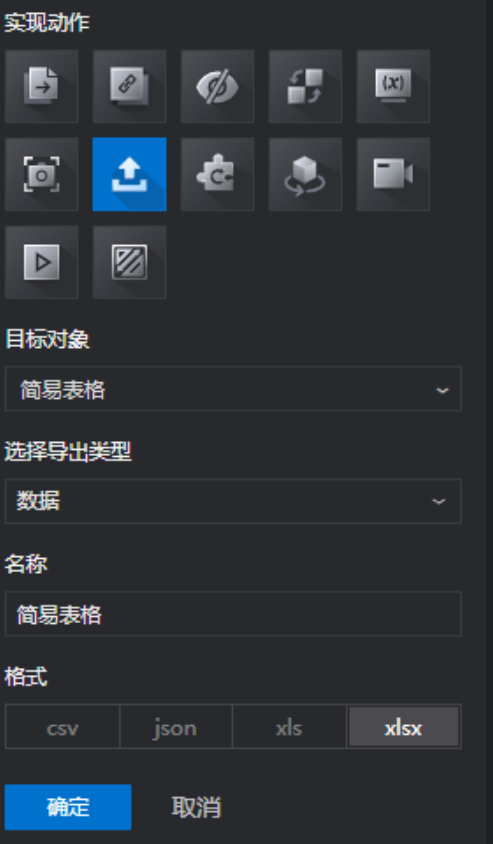Expand the 选择导出类型 dropdown showing 数据
Image resolution: width=493 pixels, height=844 pixels.
tap(233, 501)
